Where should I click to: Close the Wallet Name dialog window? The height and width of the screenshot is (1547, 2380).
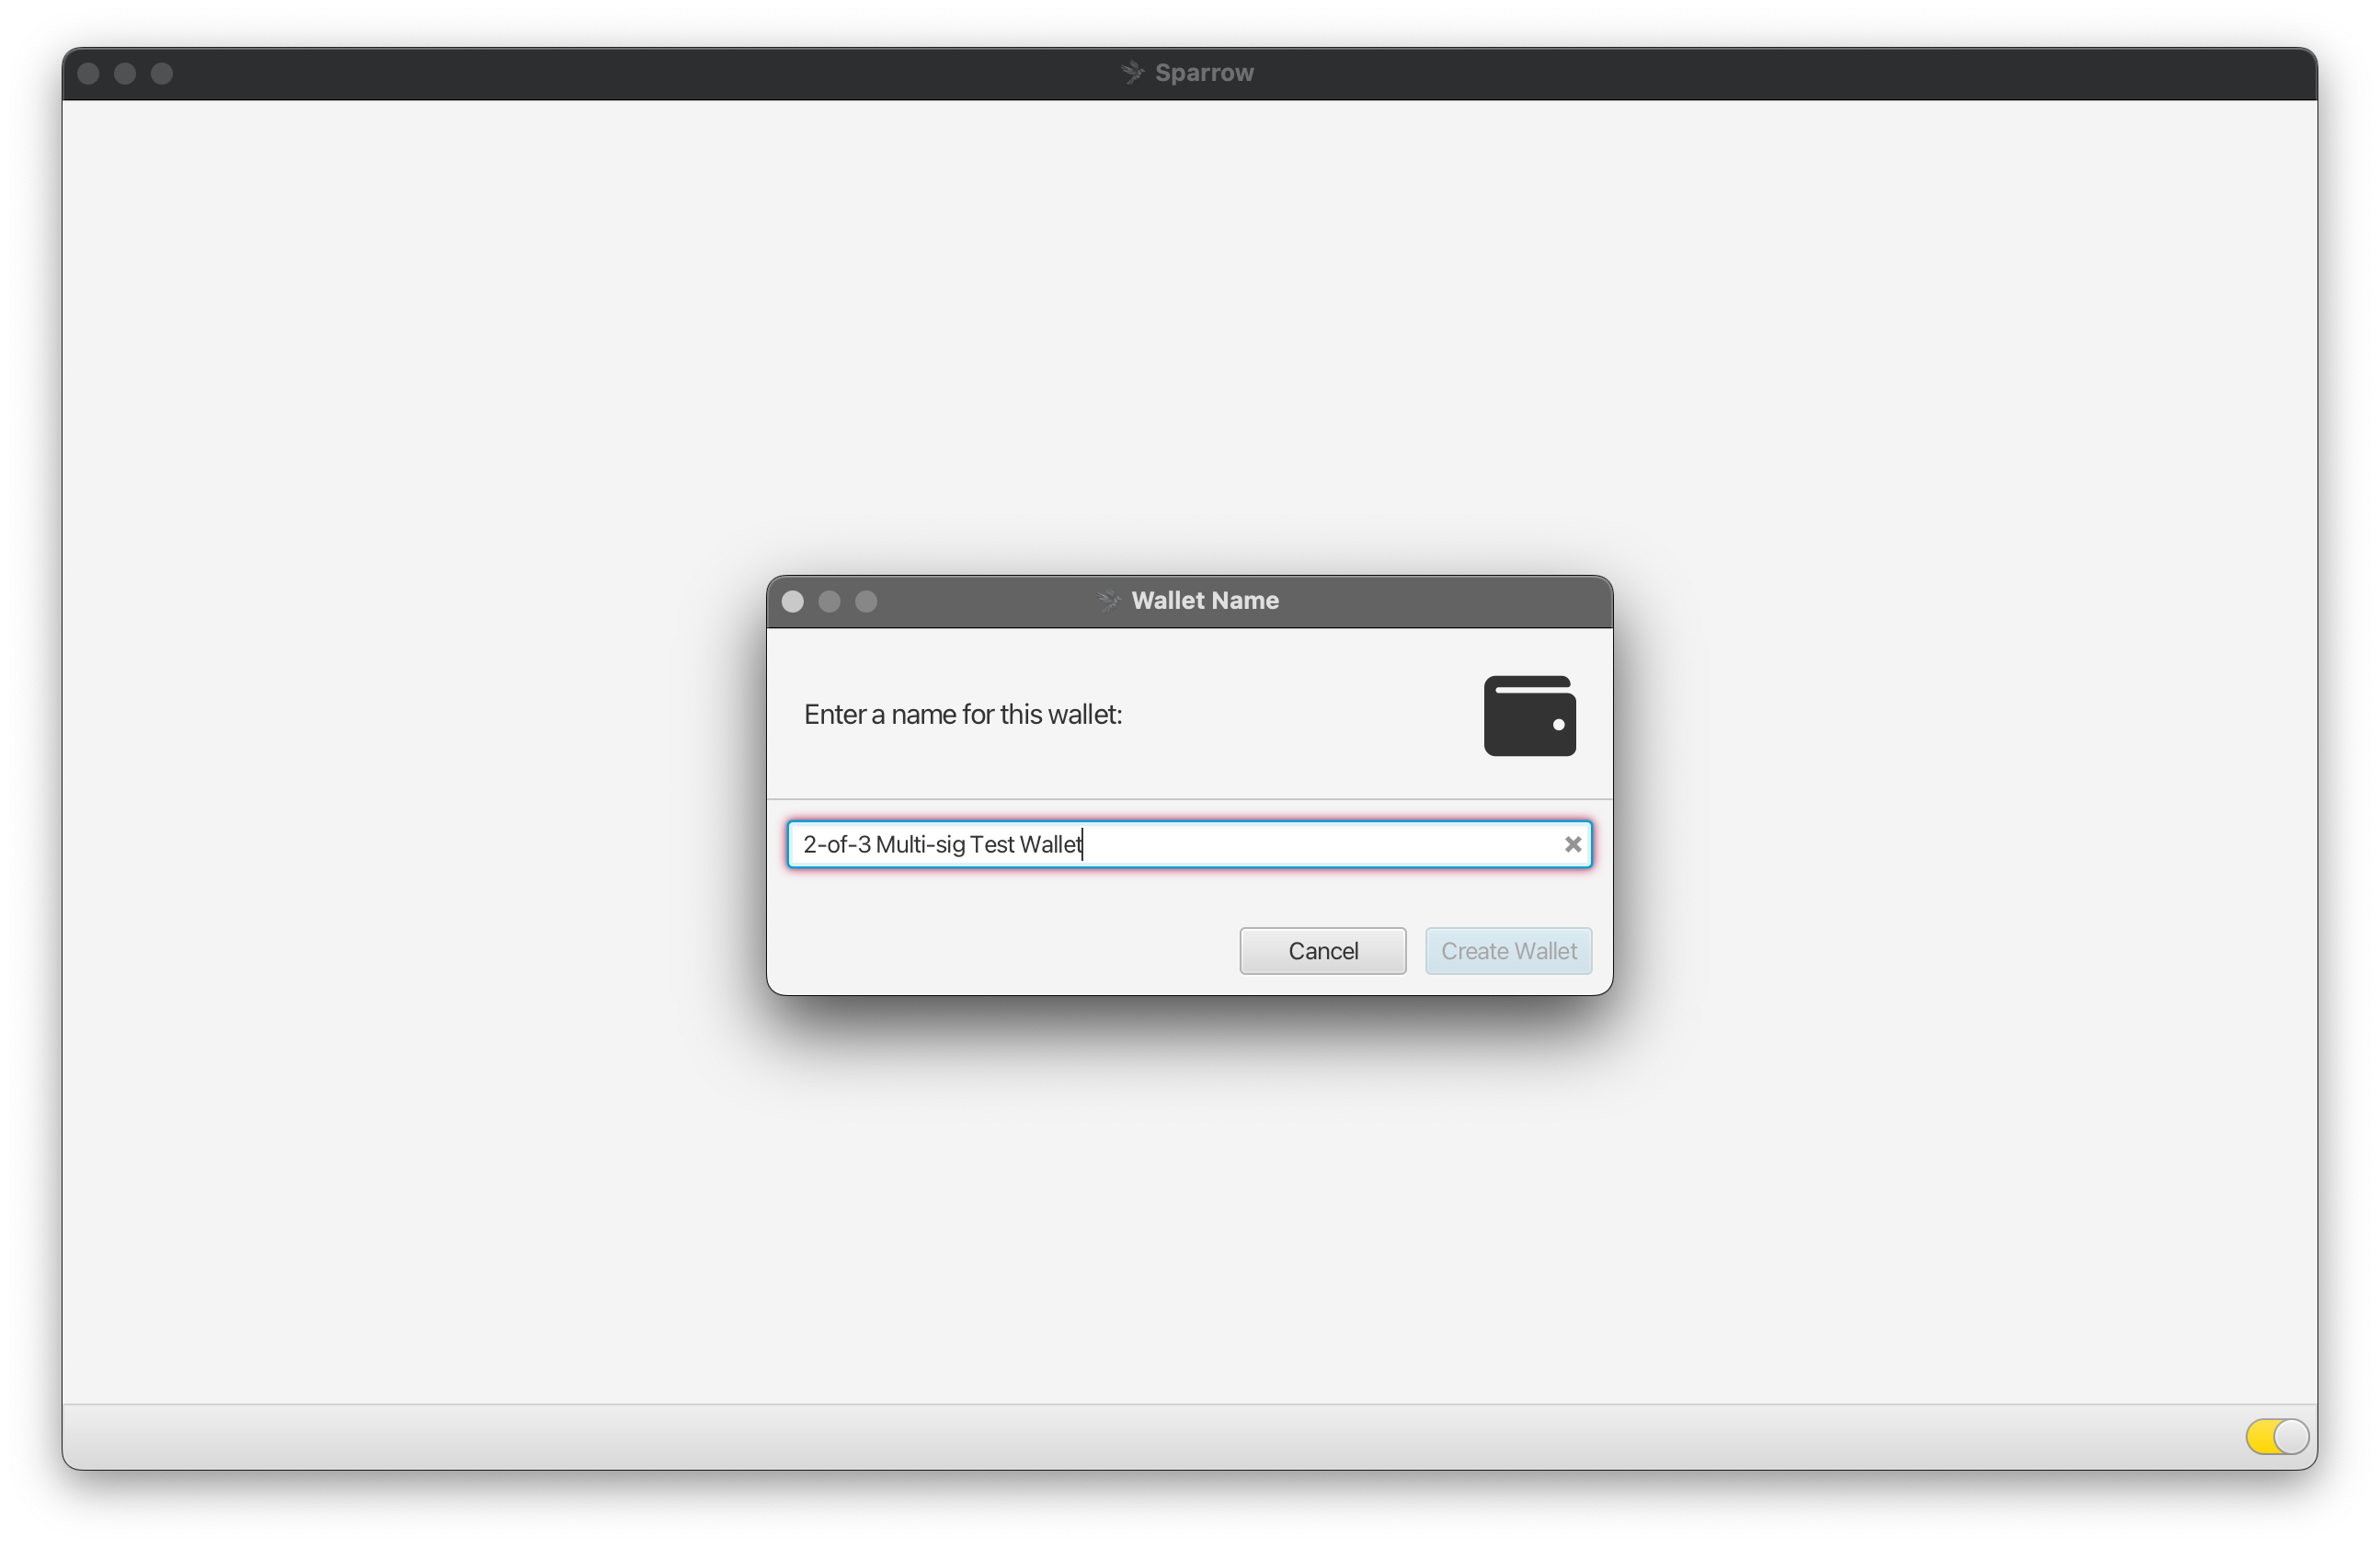792,601
